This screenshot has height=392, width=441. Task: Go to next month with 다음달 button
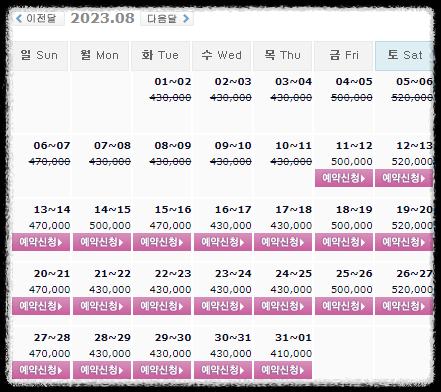tap(167, 18)
